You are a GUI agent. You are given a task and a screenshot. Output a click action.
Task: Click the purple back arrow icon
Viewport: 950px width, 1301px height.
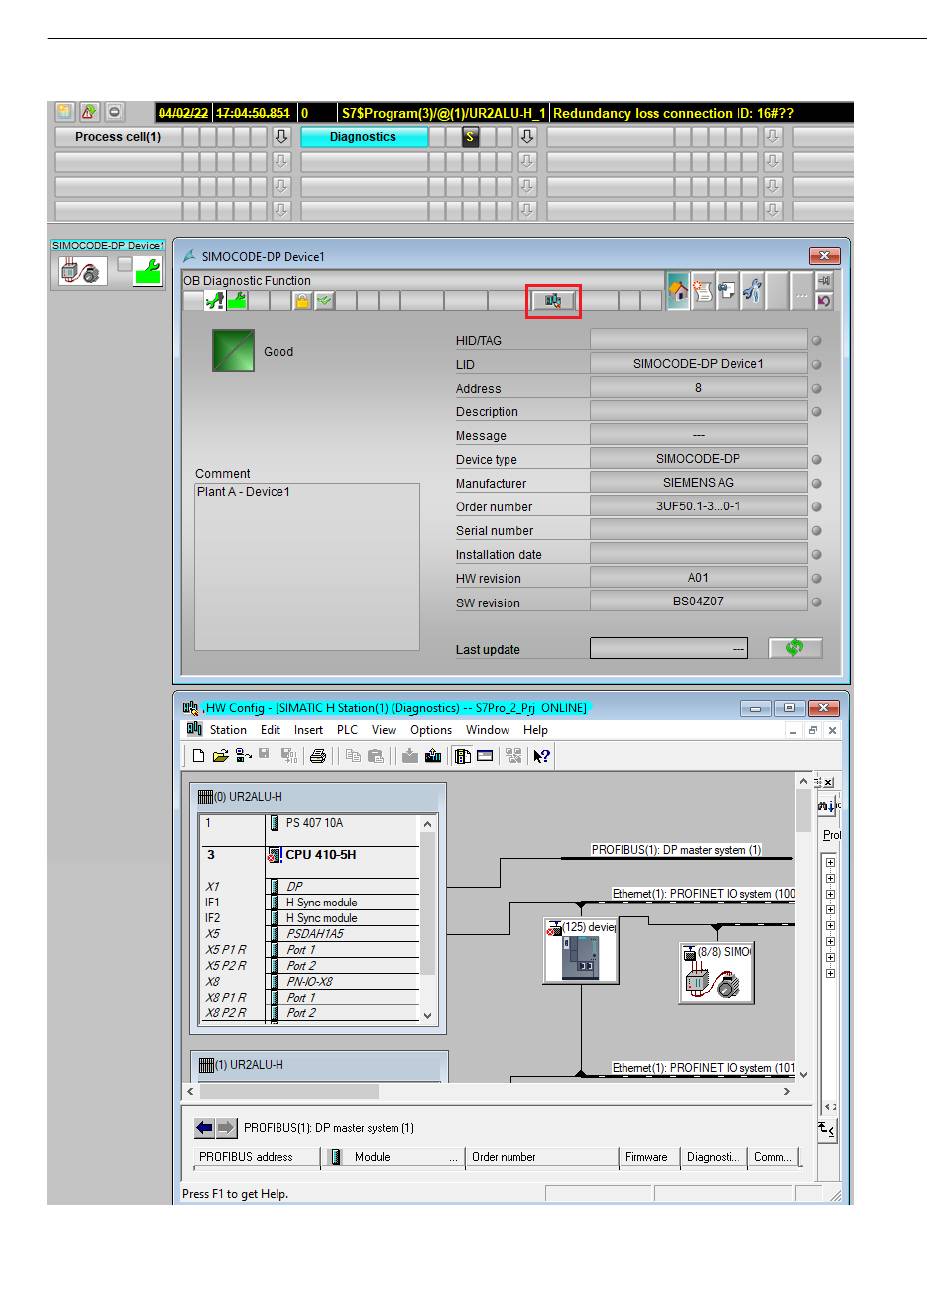coord(824,300)
